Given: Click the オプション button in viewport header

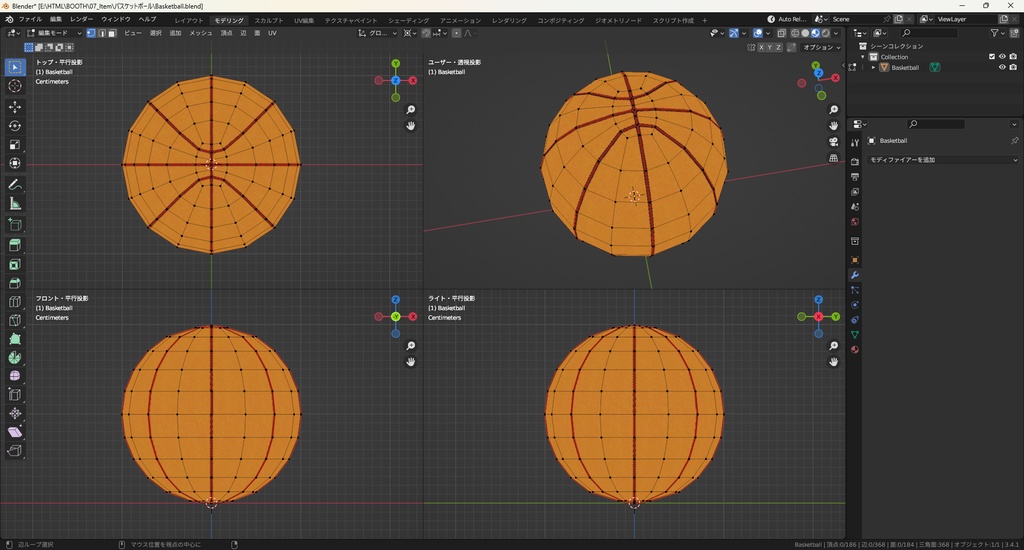Looking at the screenshot, I should tap(820, 47).
